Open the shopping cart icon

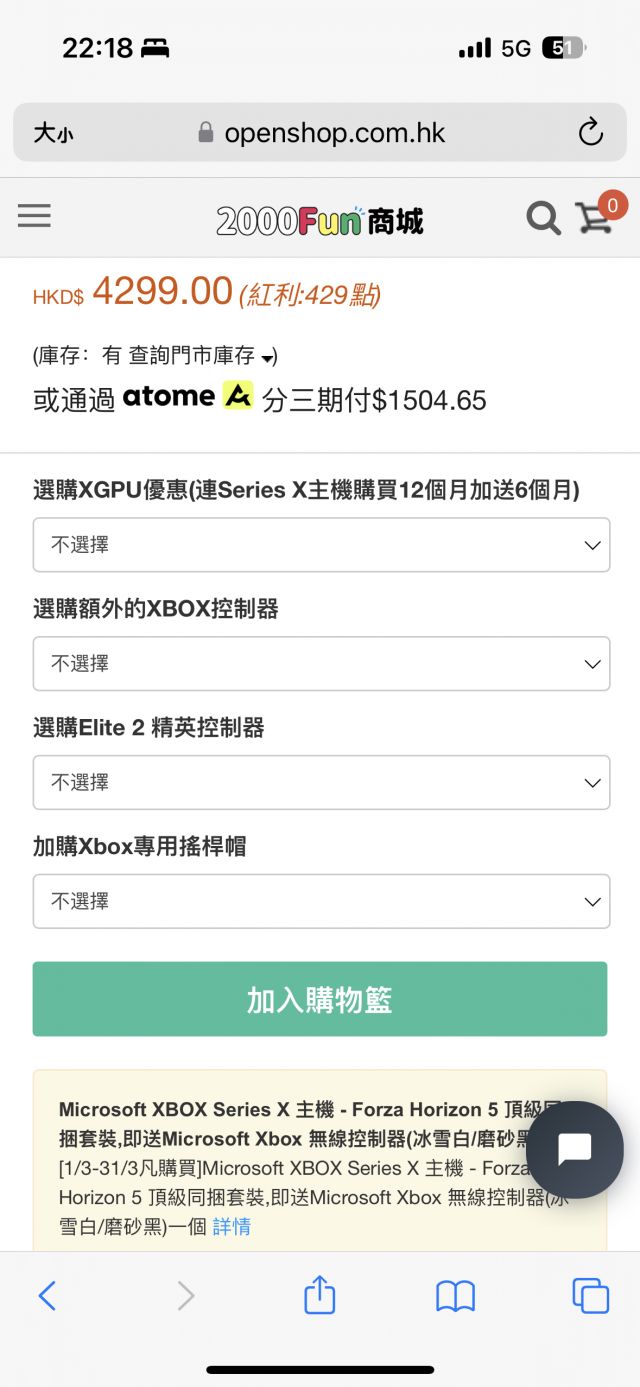click(597, 219)
